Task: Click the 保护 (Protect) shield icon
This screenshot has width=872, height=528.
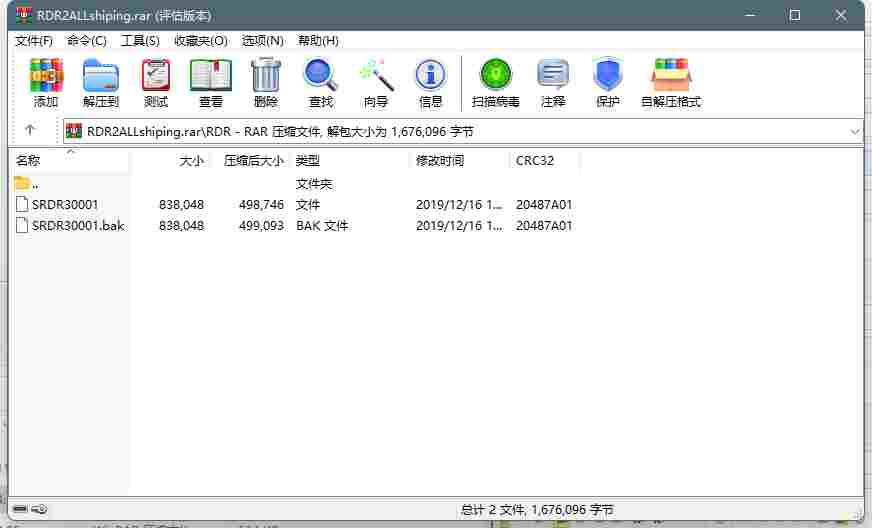Action: click(x=607, y=75)
